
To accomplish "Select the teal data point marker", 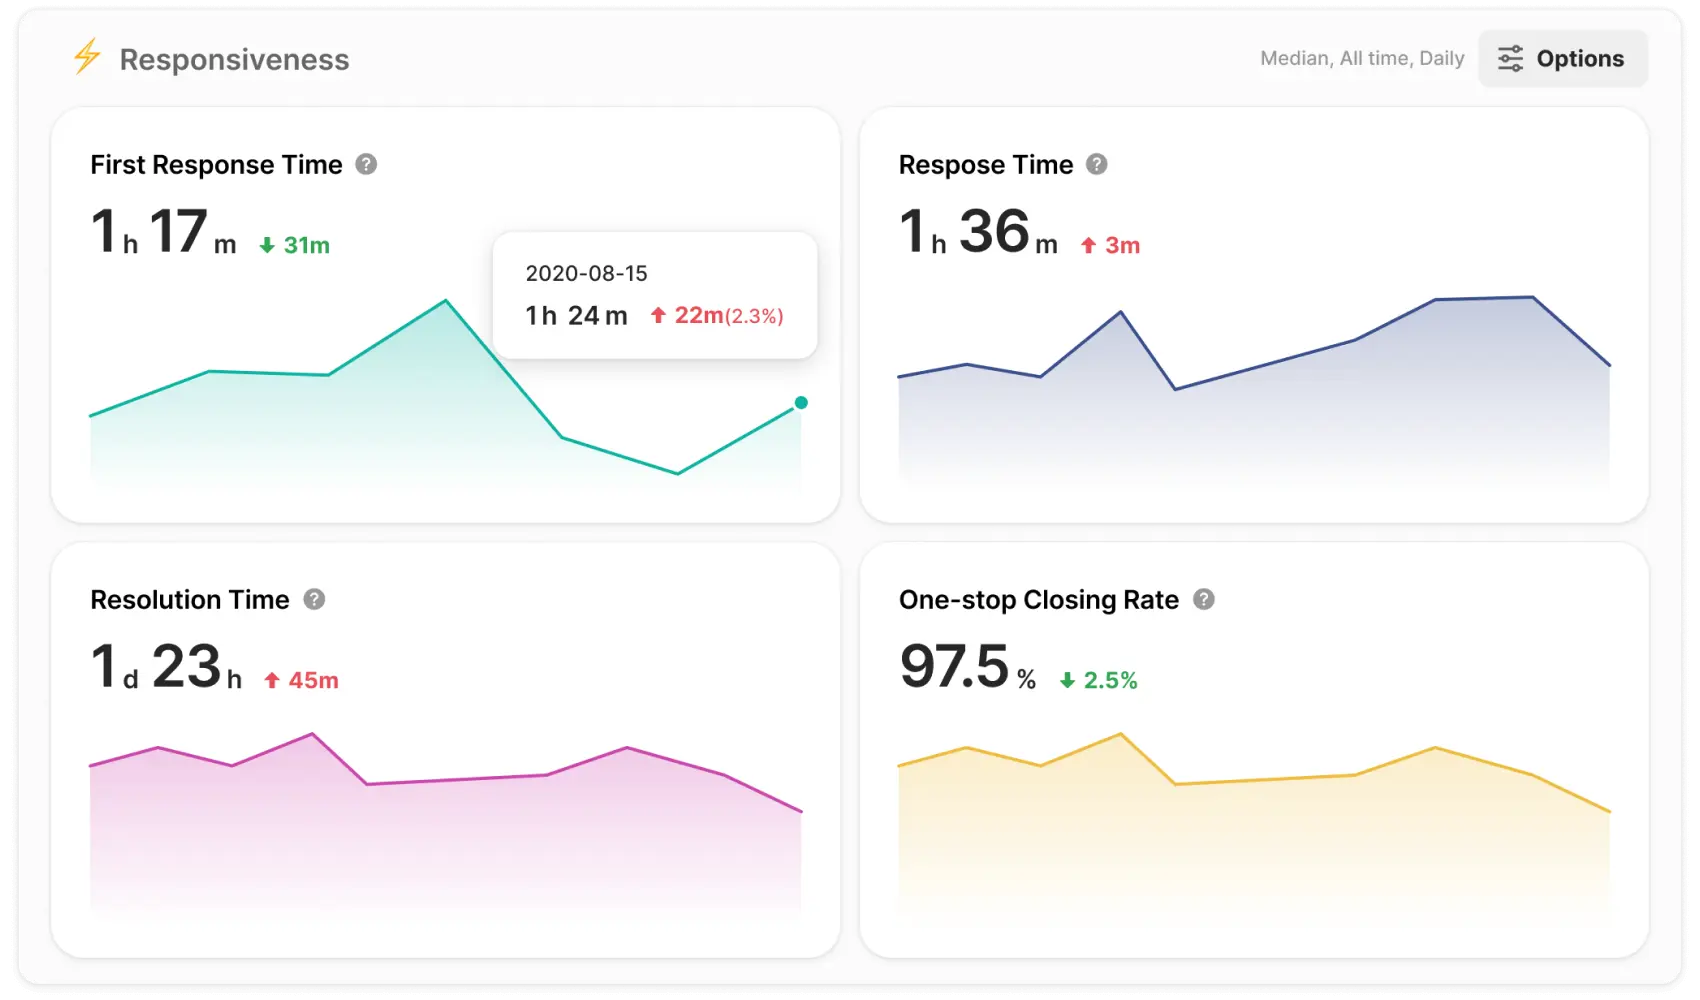I will pyautogui.click(x=801, y=403).
